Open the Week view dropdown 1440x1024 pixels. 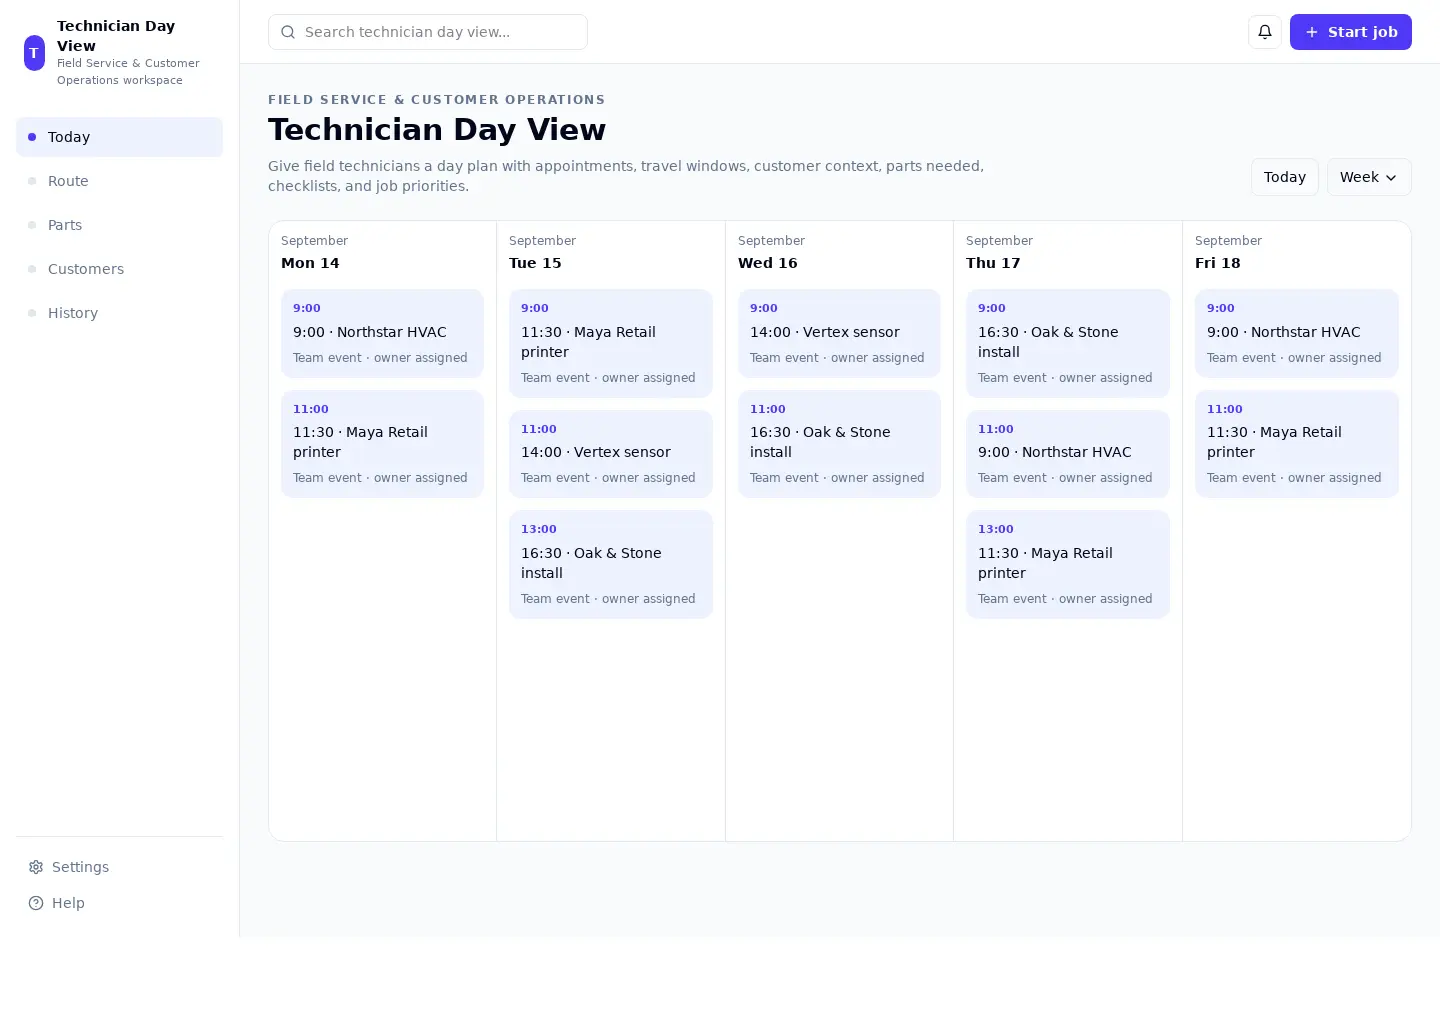pyautogui.click(x=1369, y=177)
